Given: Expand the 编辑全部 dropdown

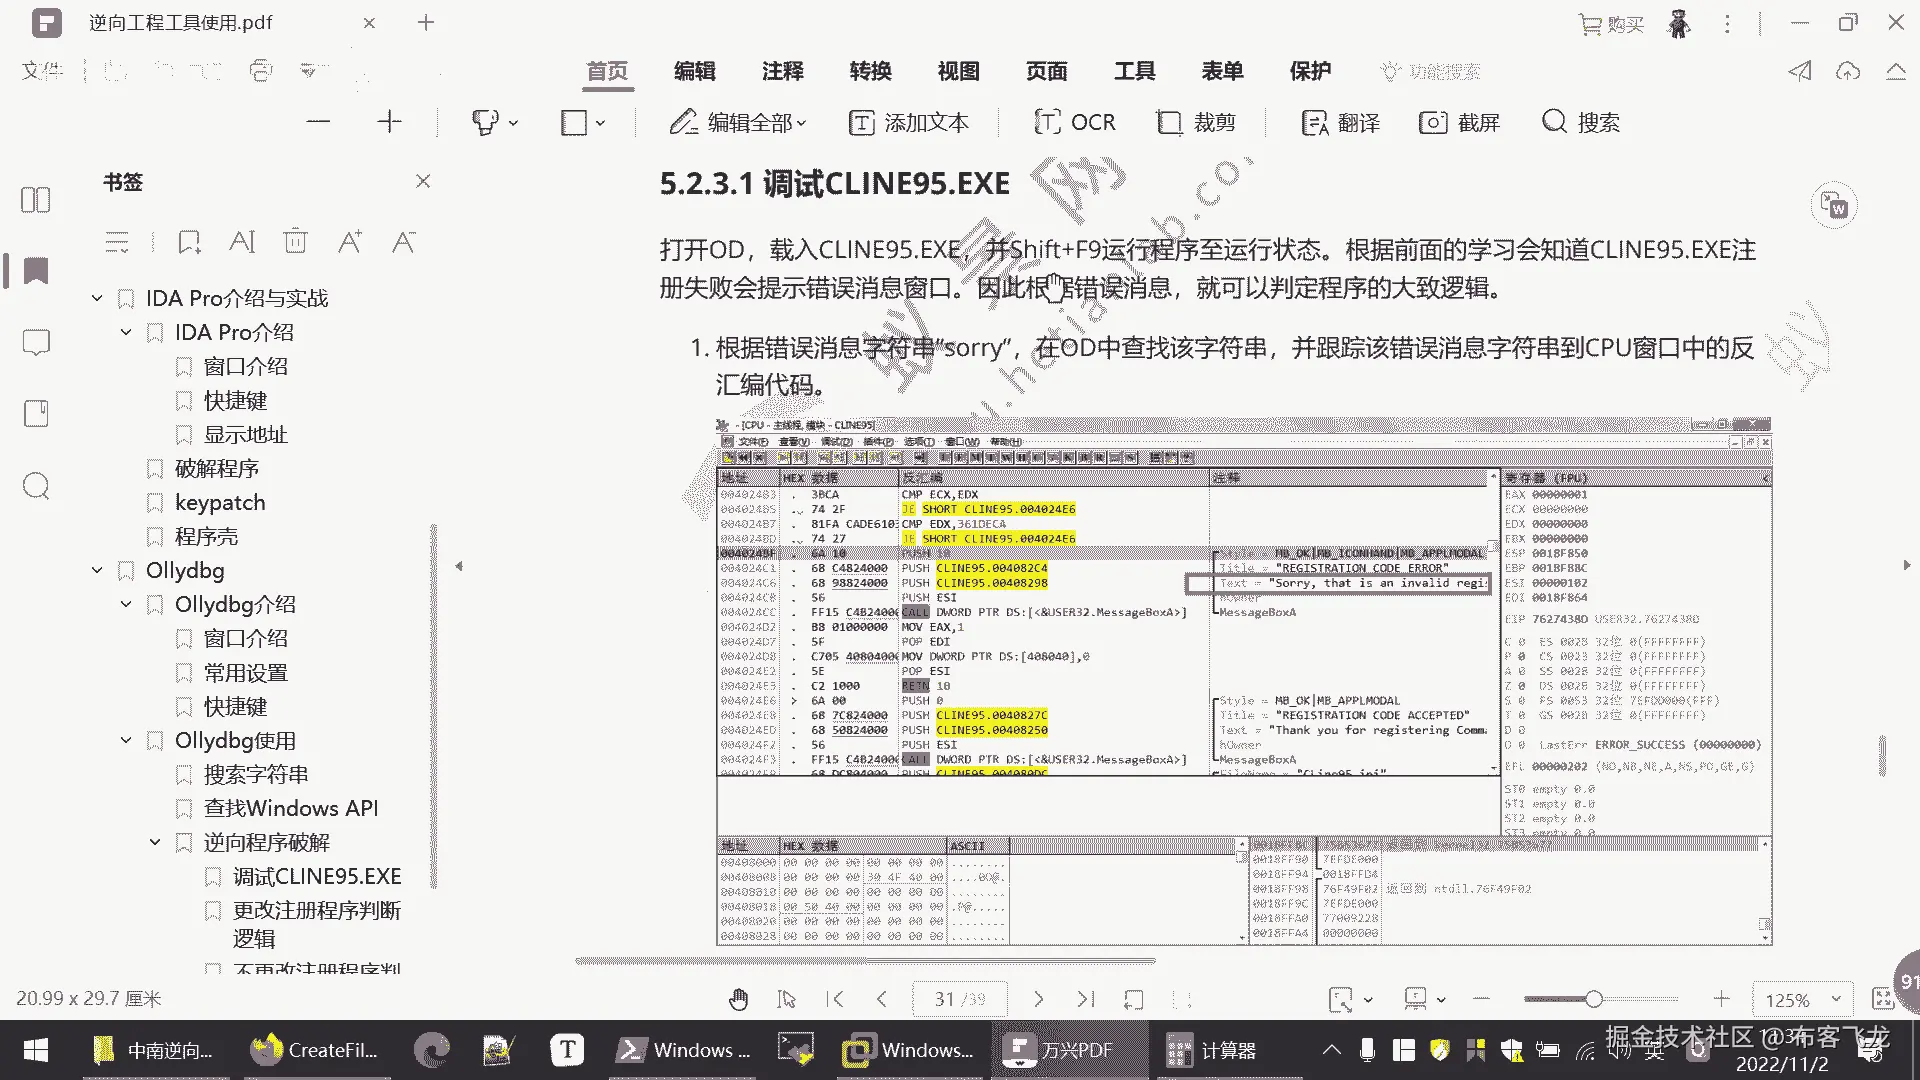Looking at the screenshot, I should [x=801, y=123].
